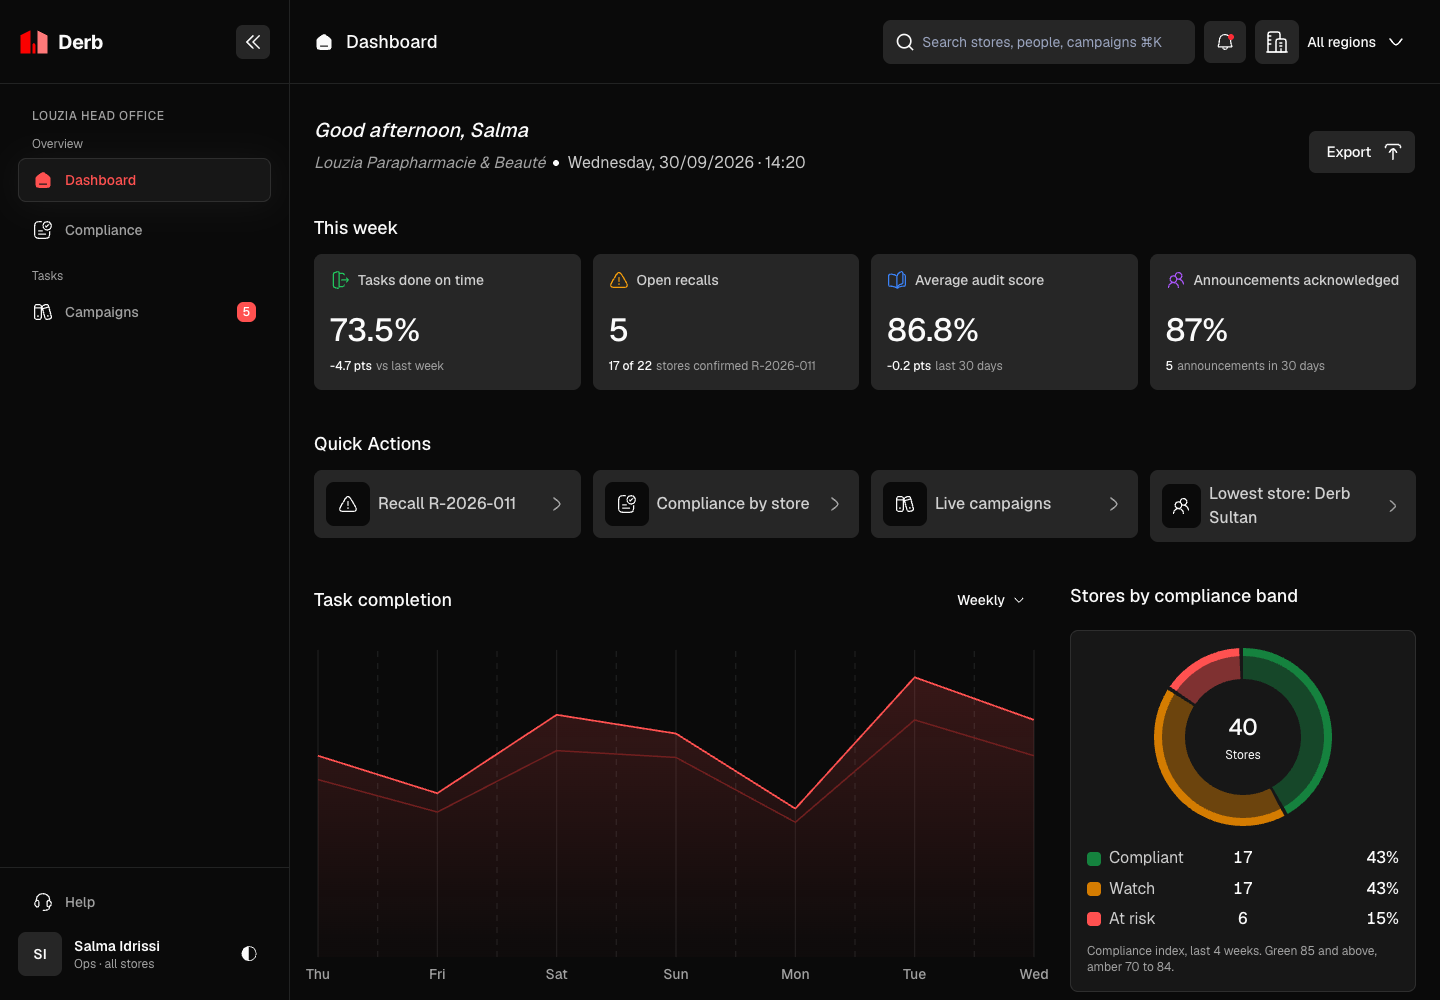
Task: Click the Export button
Action: 1362,152
